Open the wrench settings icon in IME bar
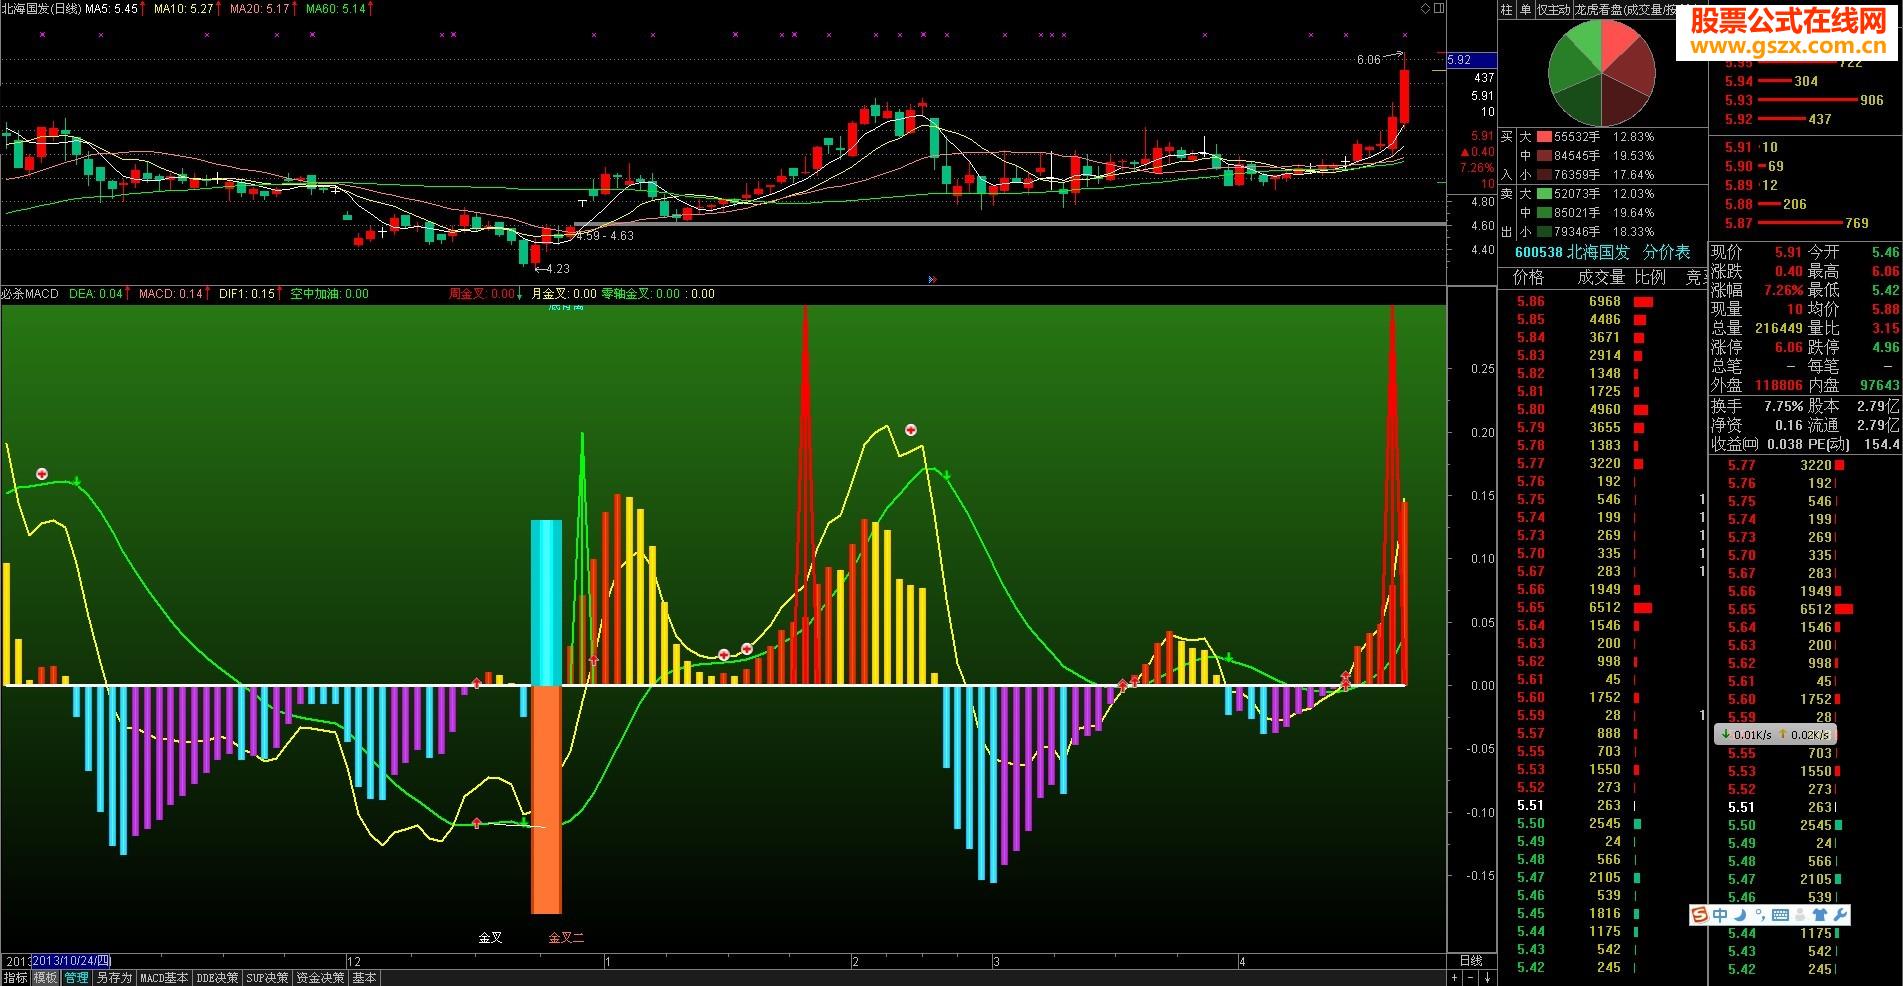 [x=1840, y=914]
